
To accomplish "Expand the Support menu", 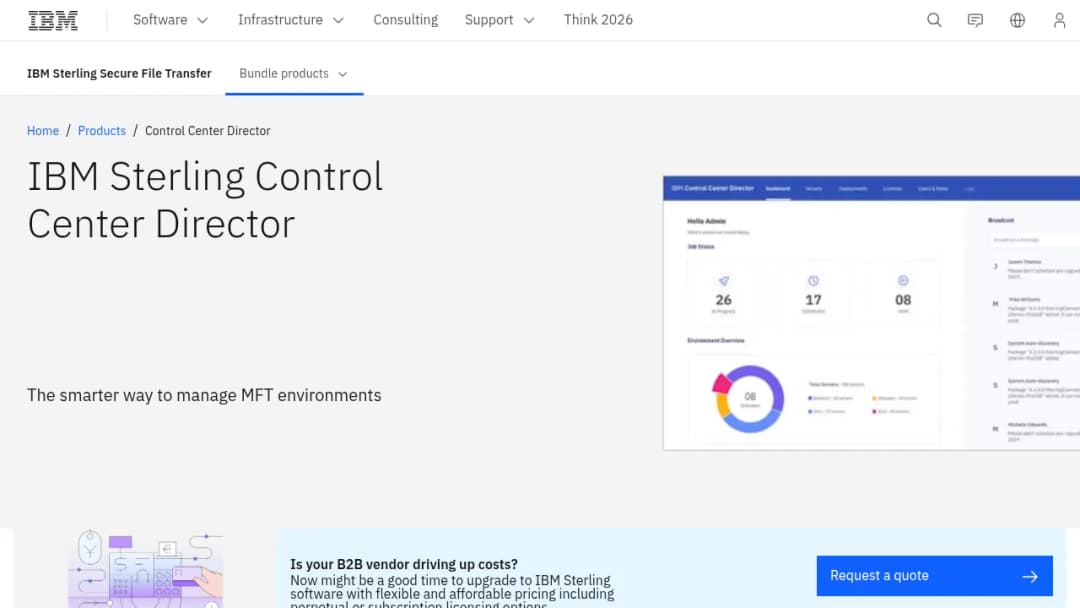I will coord(499,20).
